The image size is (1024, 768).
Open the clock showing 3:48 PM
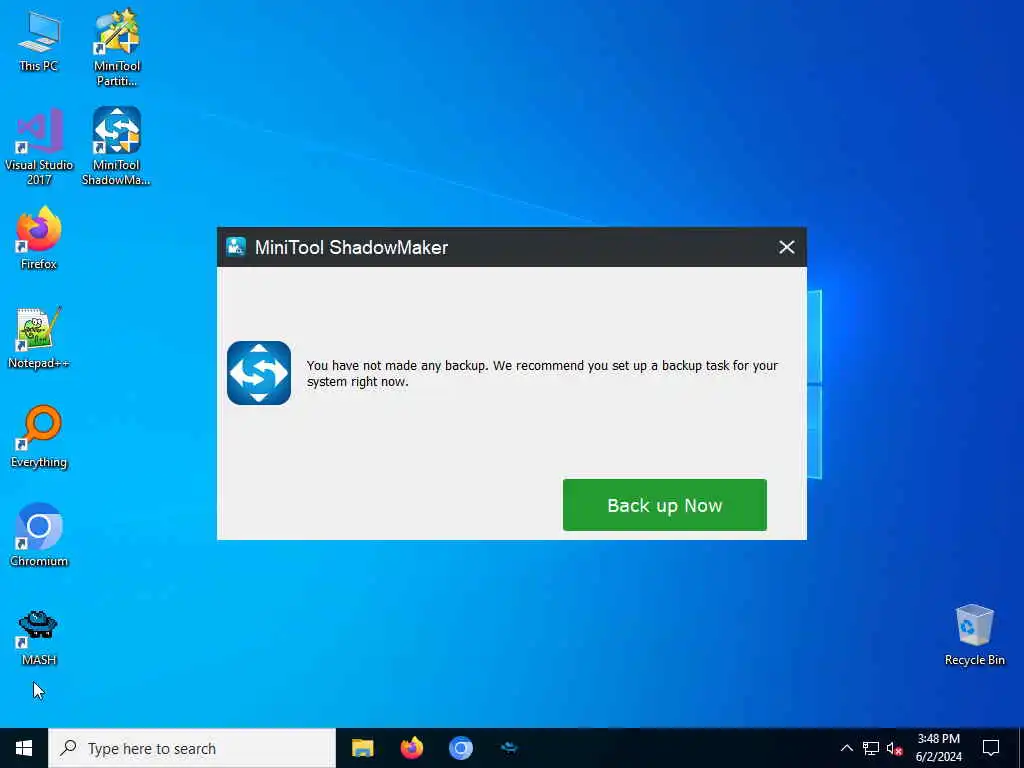click(938, 748)
